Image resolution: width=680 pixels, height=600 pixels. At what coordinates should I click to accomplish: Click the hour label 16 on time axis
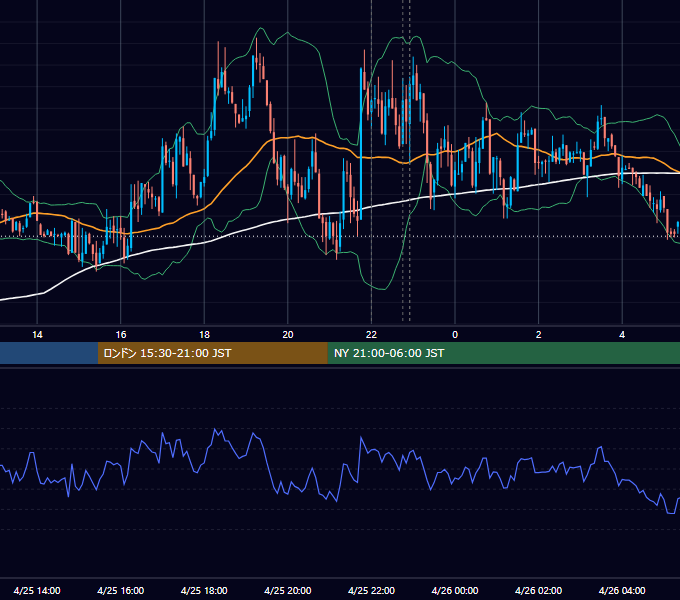[x=121, y=335]
